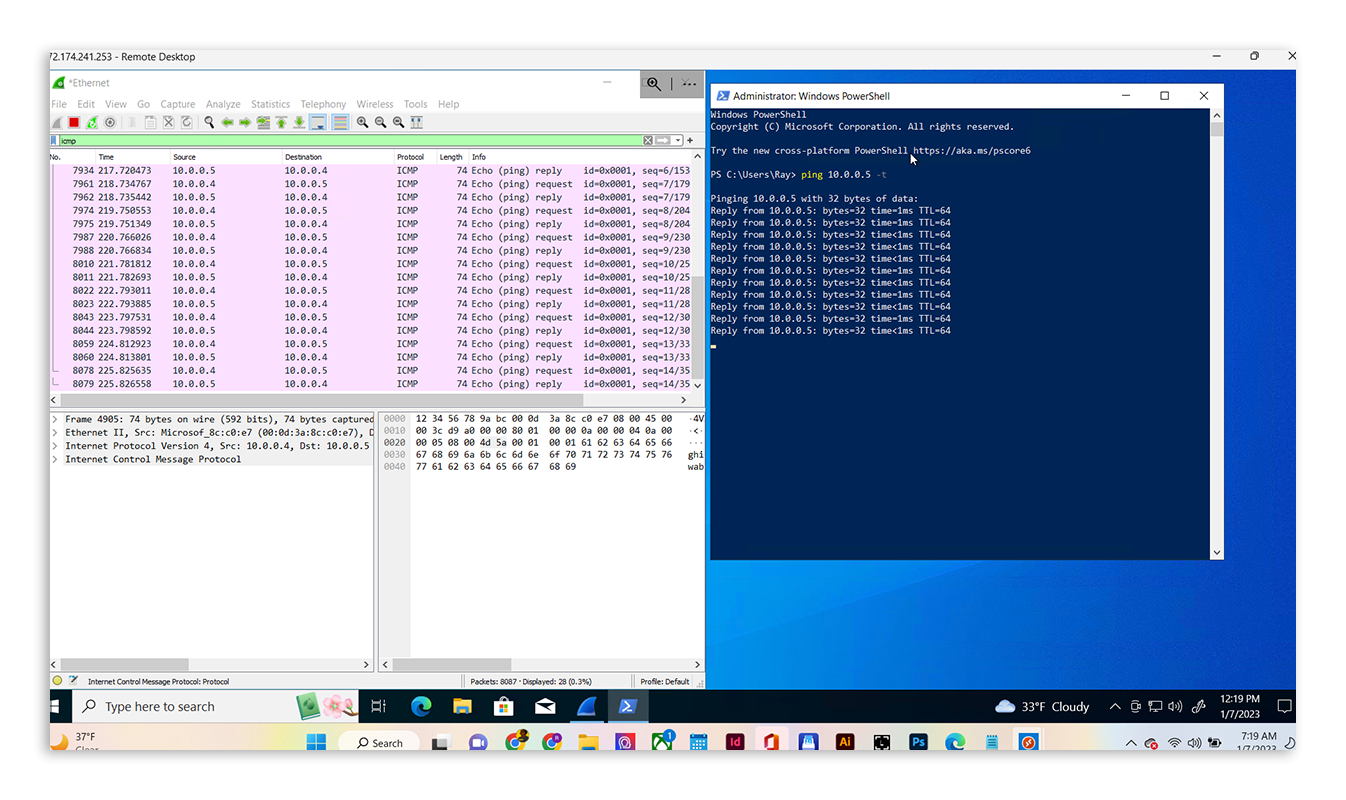Open the Statistics menu
The width and height of the screenshot is (1346, 800).
[x=270, y=103]
